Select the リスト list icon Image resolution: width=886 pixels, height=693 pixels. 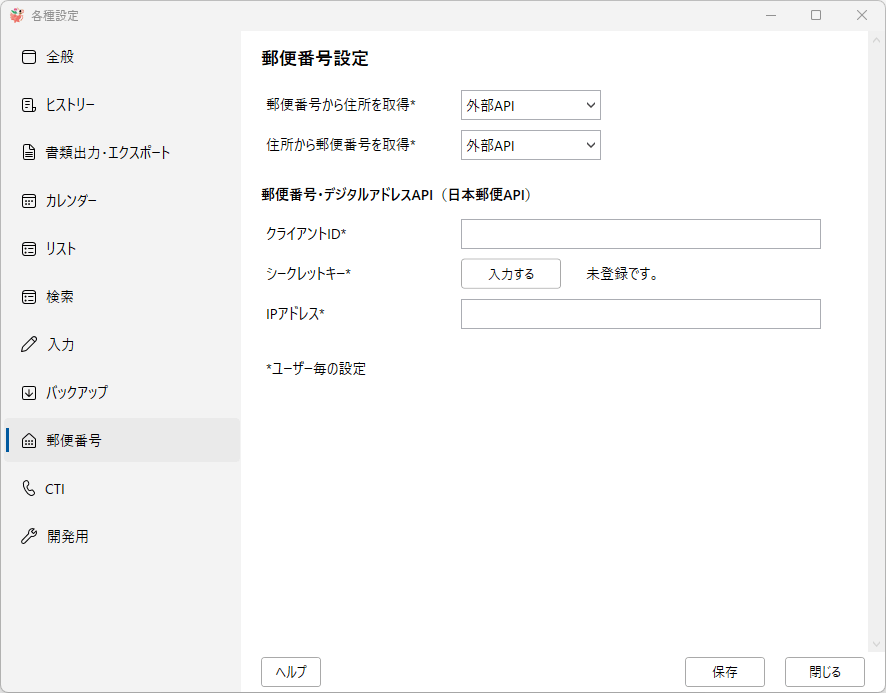[29, 249]
